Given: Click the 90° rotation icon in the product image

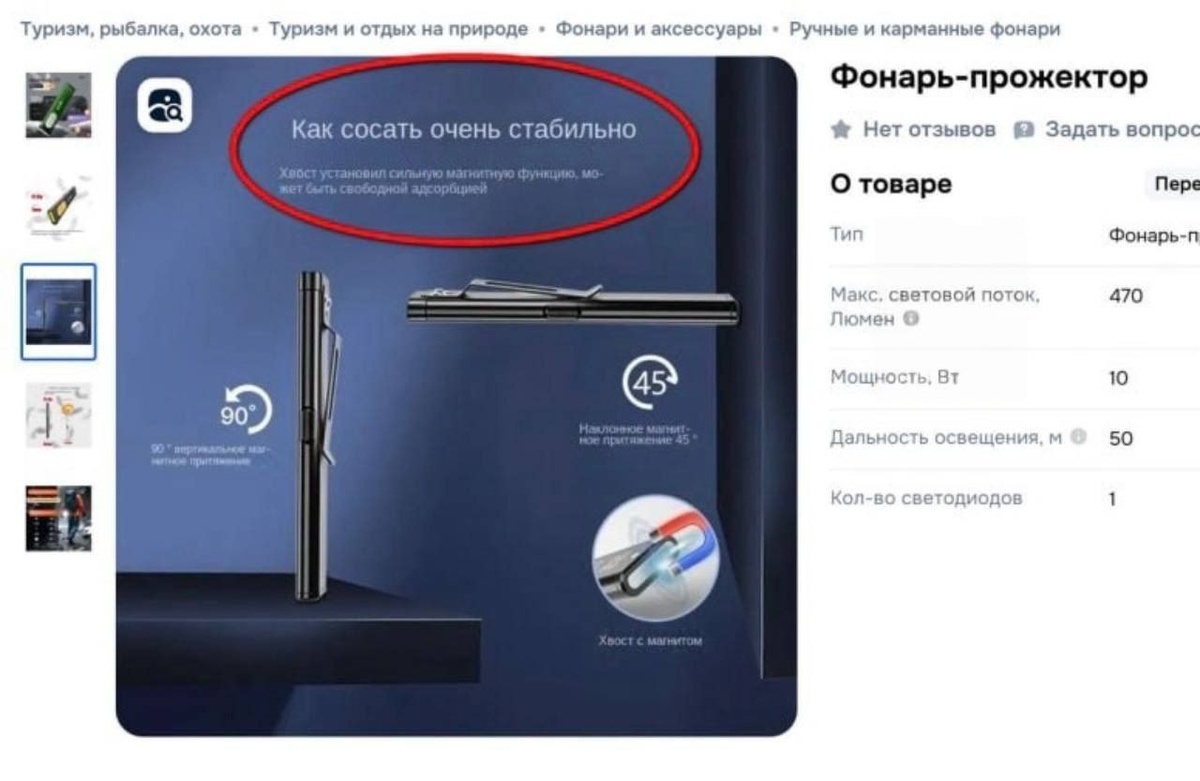Looking at the screenshot, I should tap(246, 410).
